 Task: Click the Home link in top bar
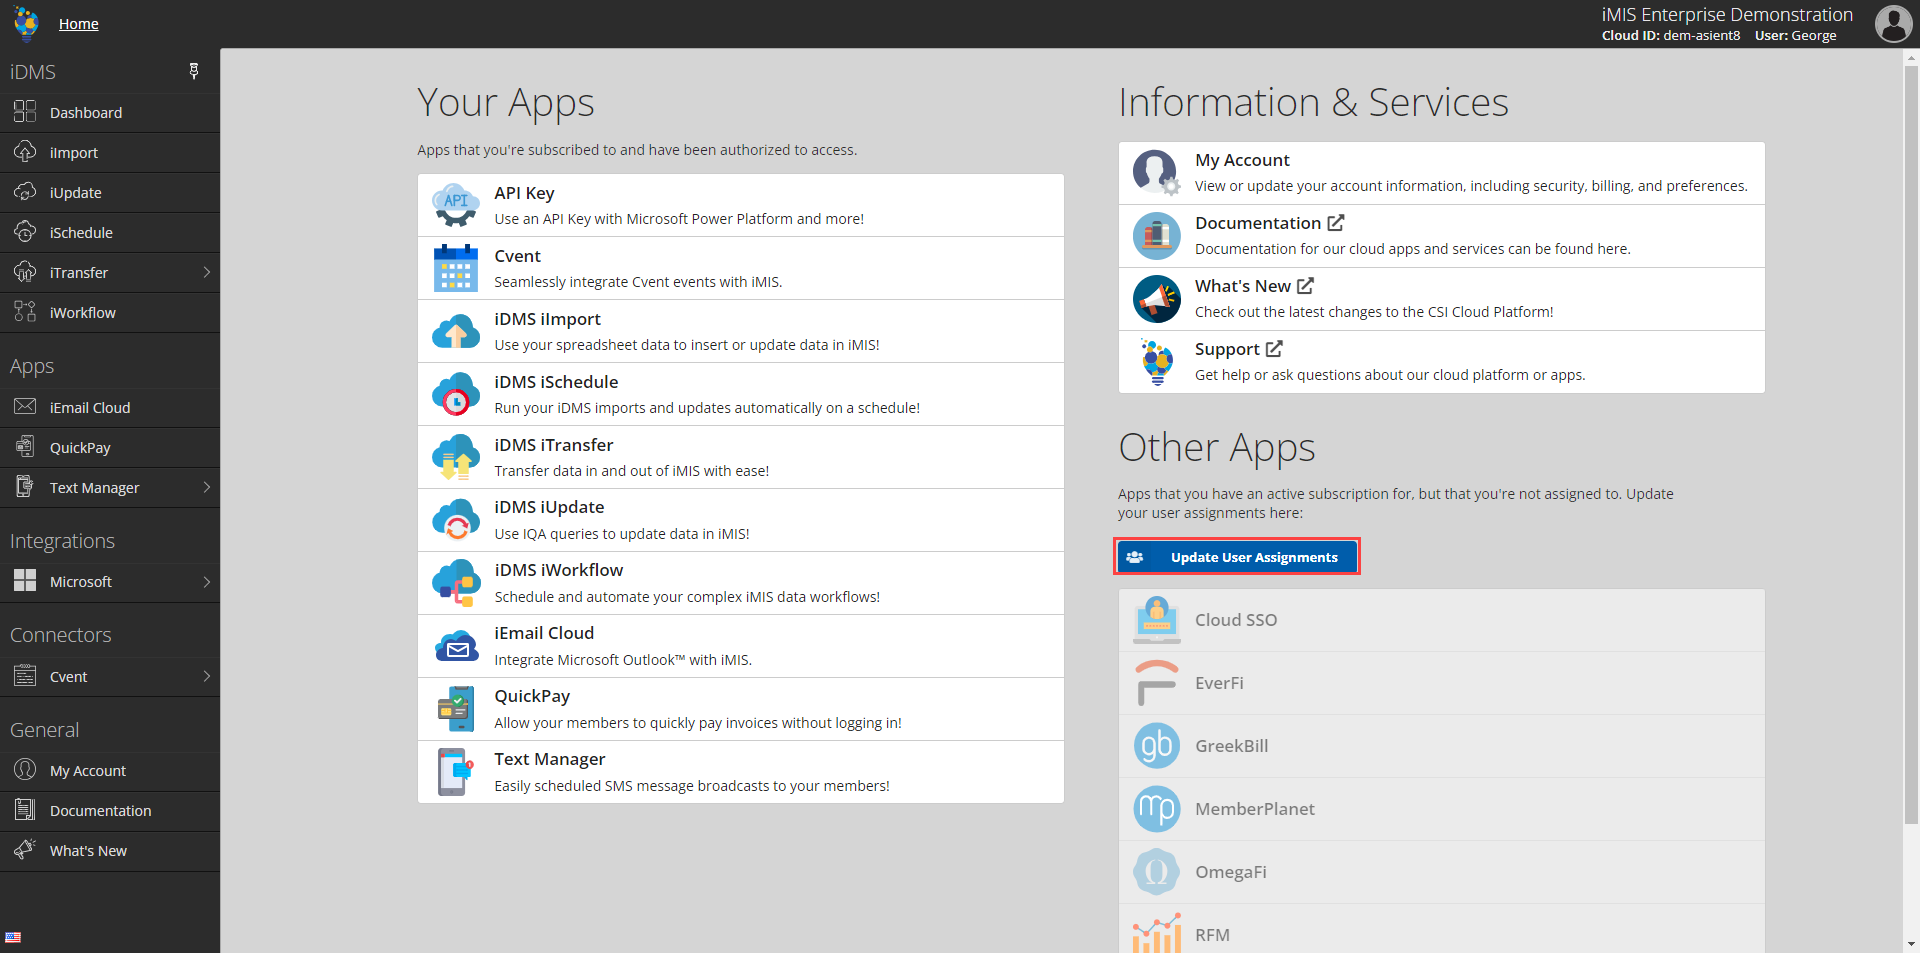click(78, 23)
